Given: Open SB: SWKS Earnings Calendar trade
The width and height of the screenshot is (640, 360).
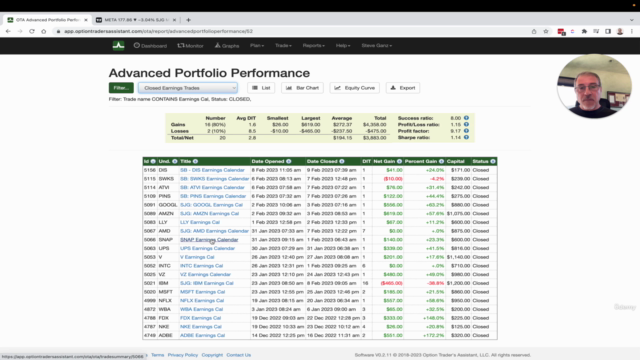Looking at the screenshot, I should [215, 179].
